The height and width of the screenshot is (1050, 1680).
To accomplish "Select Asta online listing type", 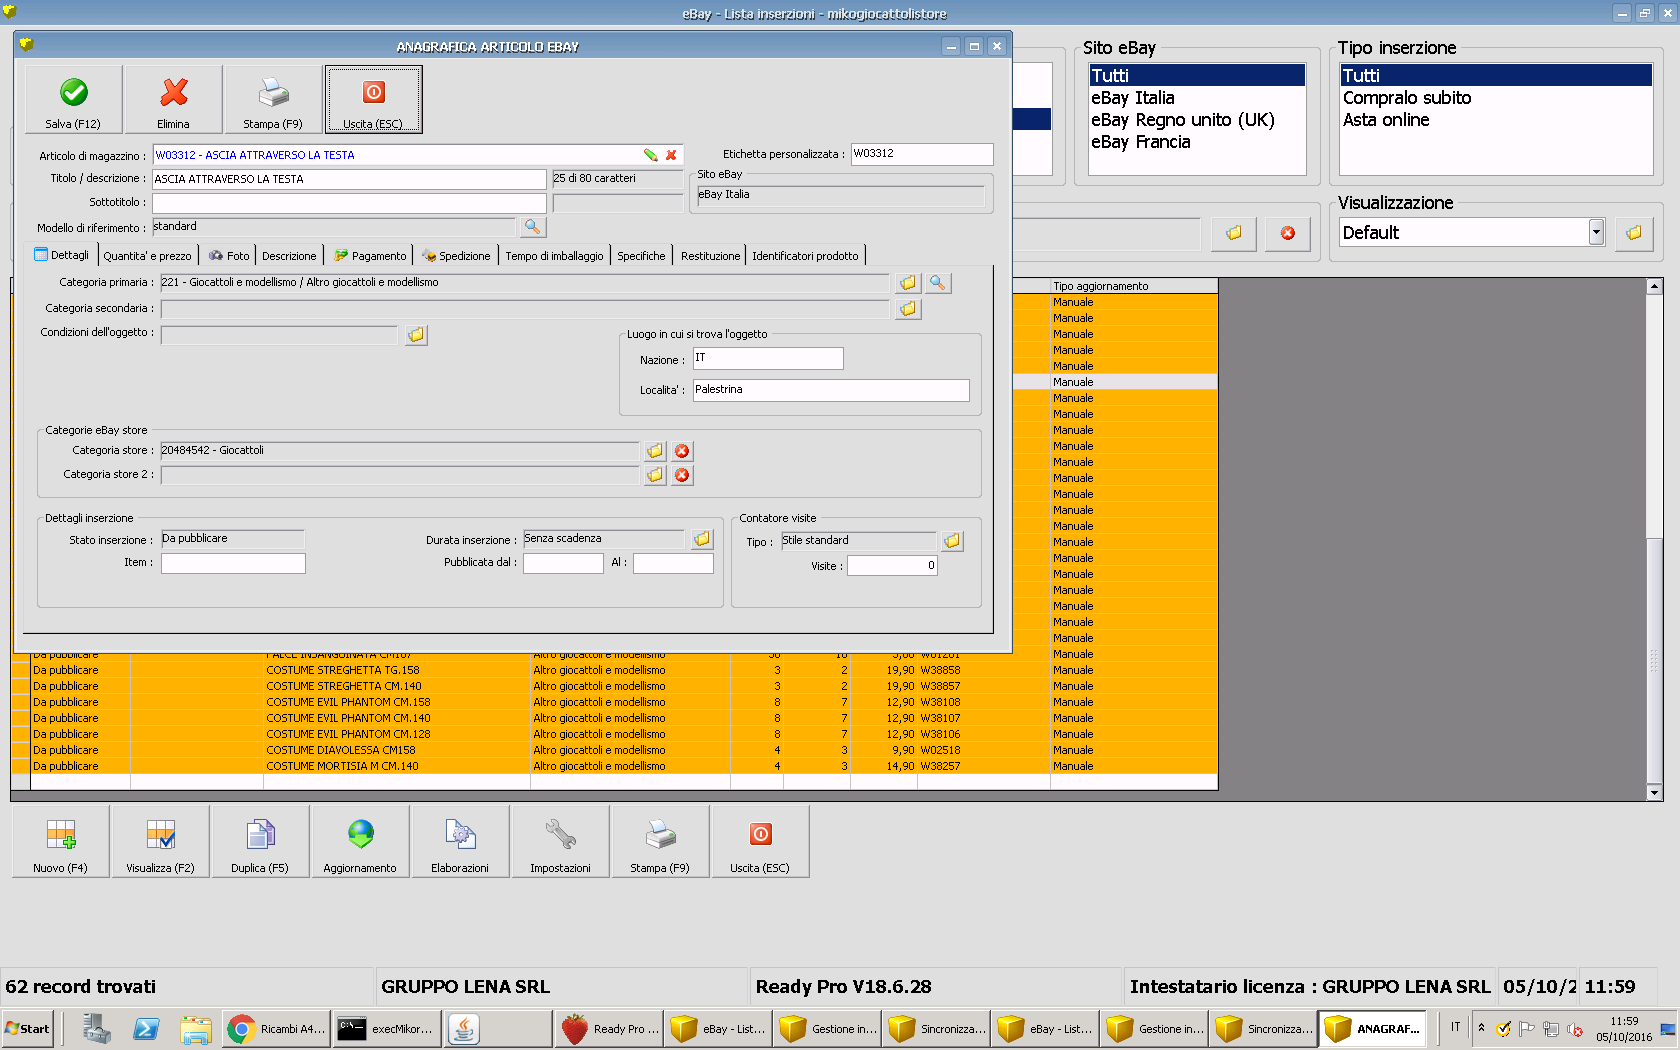I will pos(1495,120).
